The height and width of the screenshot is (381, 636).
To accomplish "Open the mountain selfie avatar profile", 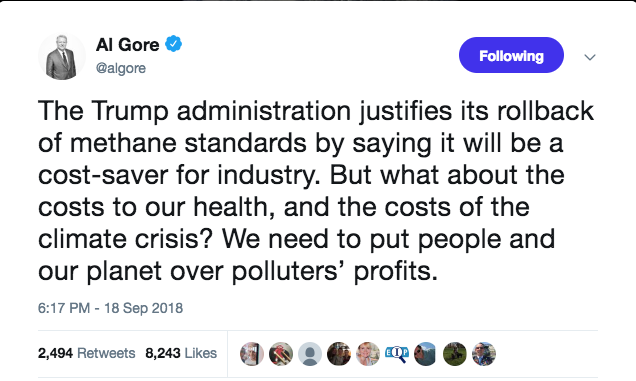I will point(425,353).
